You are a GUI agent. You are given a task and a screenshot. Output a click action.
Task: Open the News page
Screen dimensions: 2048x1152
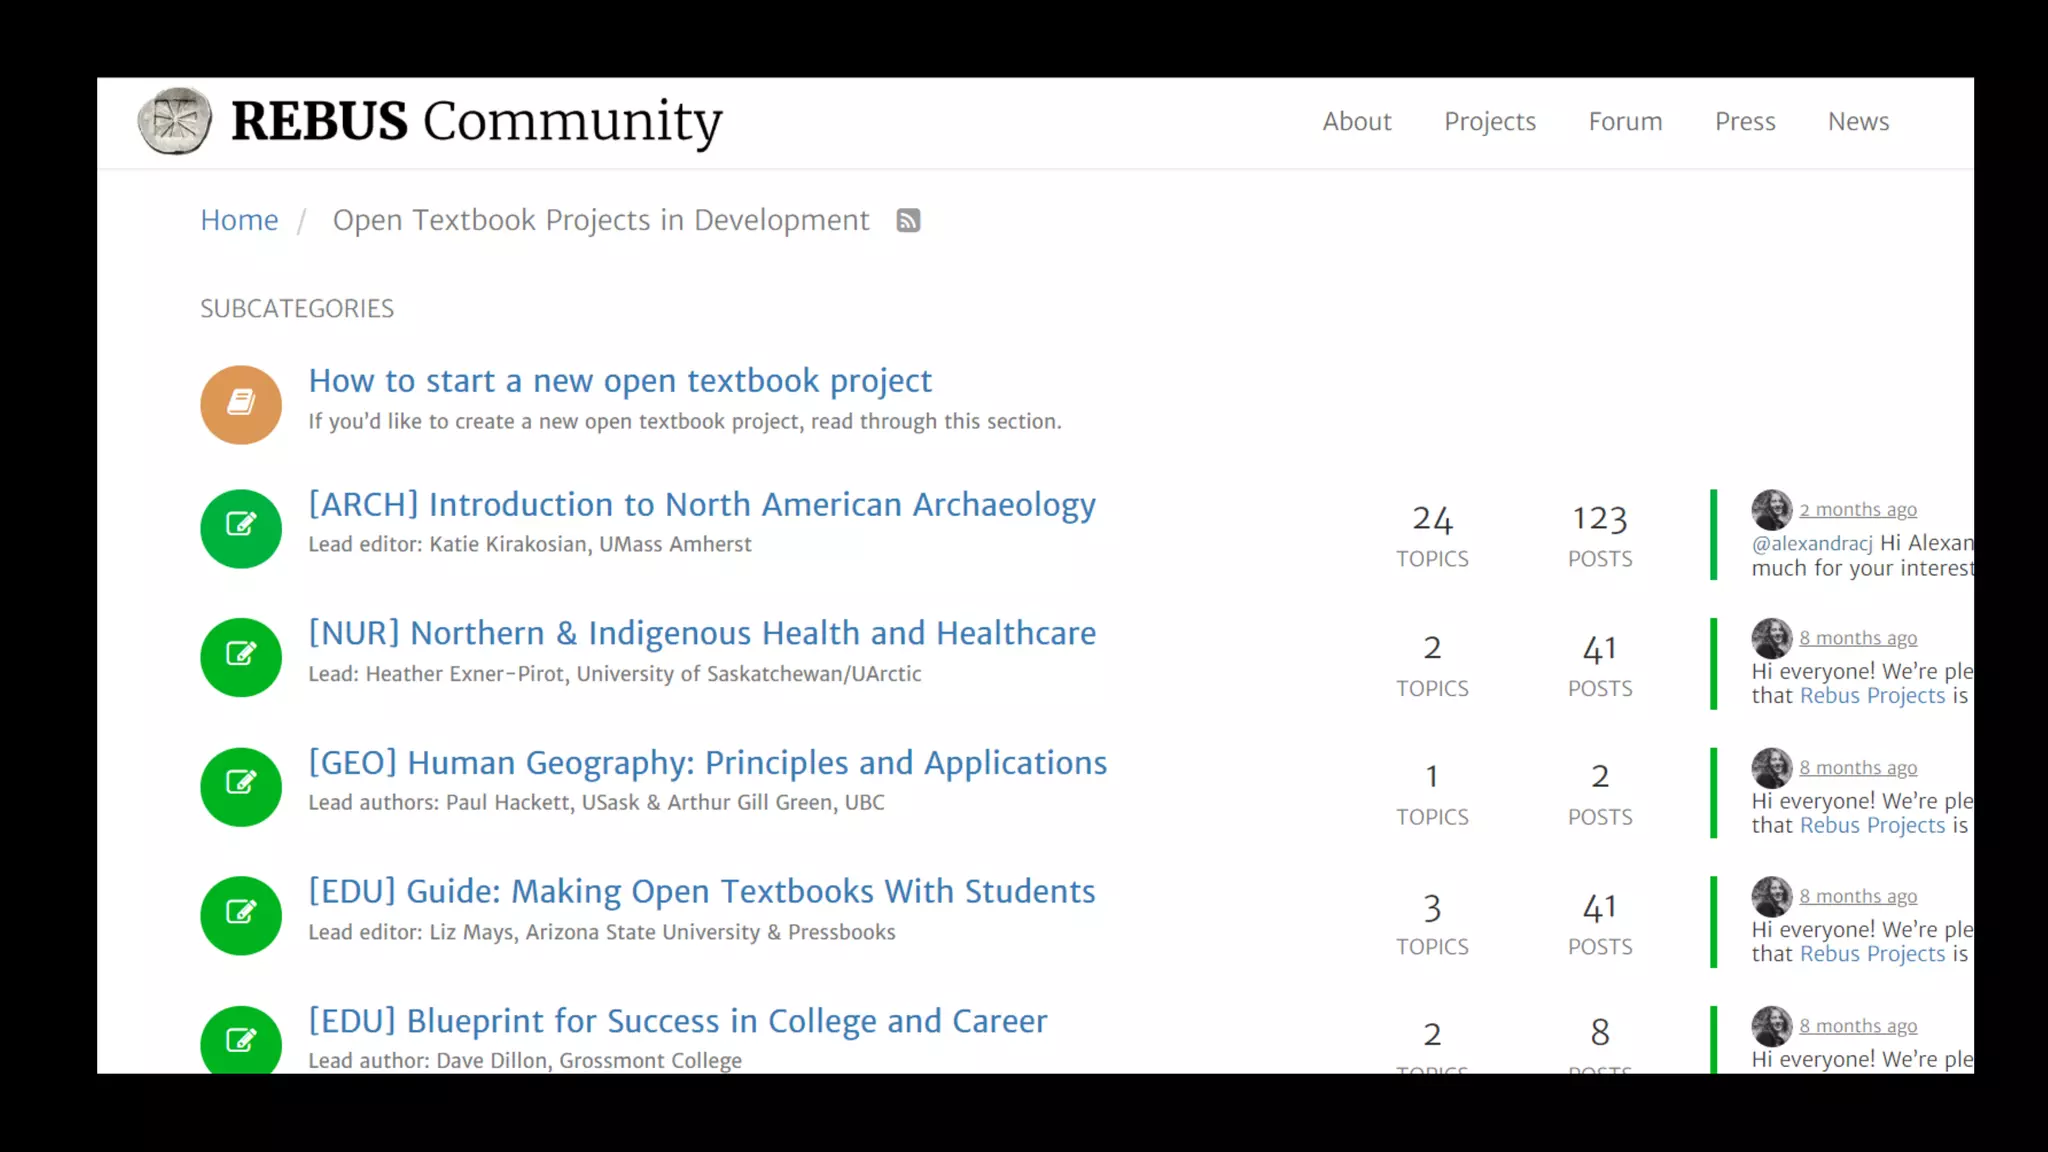pos(1858,121)
